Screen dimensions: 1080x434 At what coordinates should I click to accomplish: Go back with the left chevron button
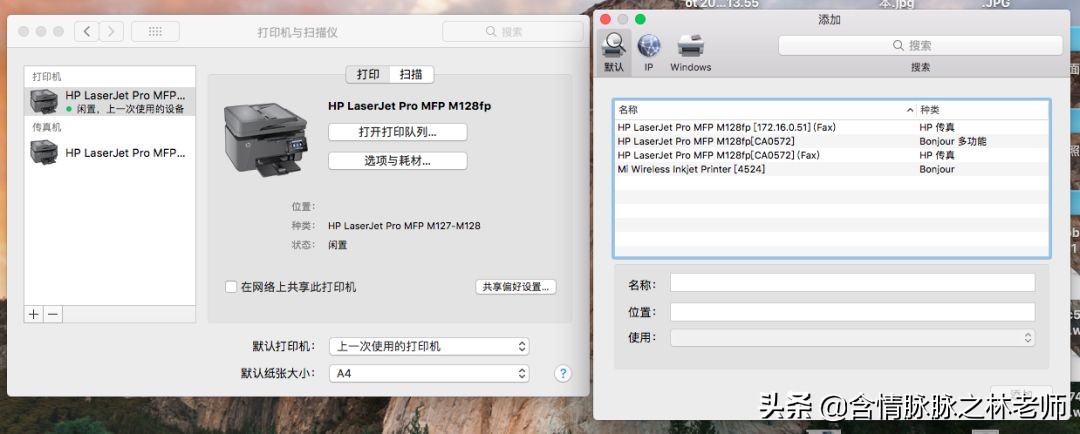[86, 32]
